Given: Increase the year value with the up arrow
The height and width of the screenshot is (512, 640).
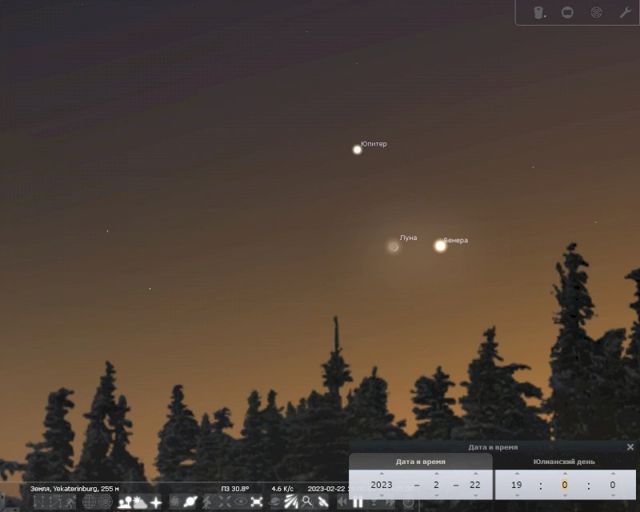Looking at the screenshot, I should [381, 473].
